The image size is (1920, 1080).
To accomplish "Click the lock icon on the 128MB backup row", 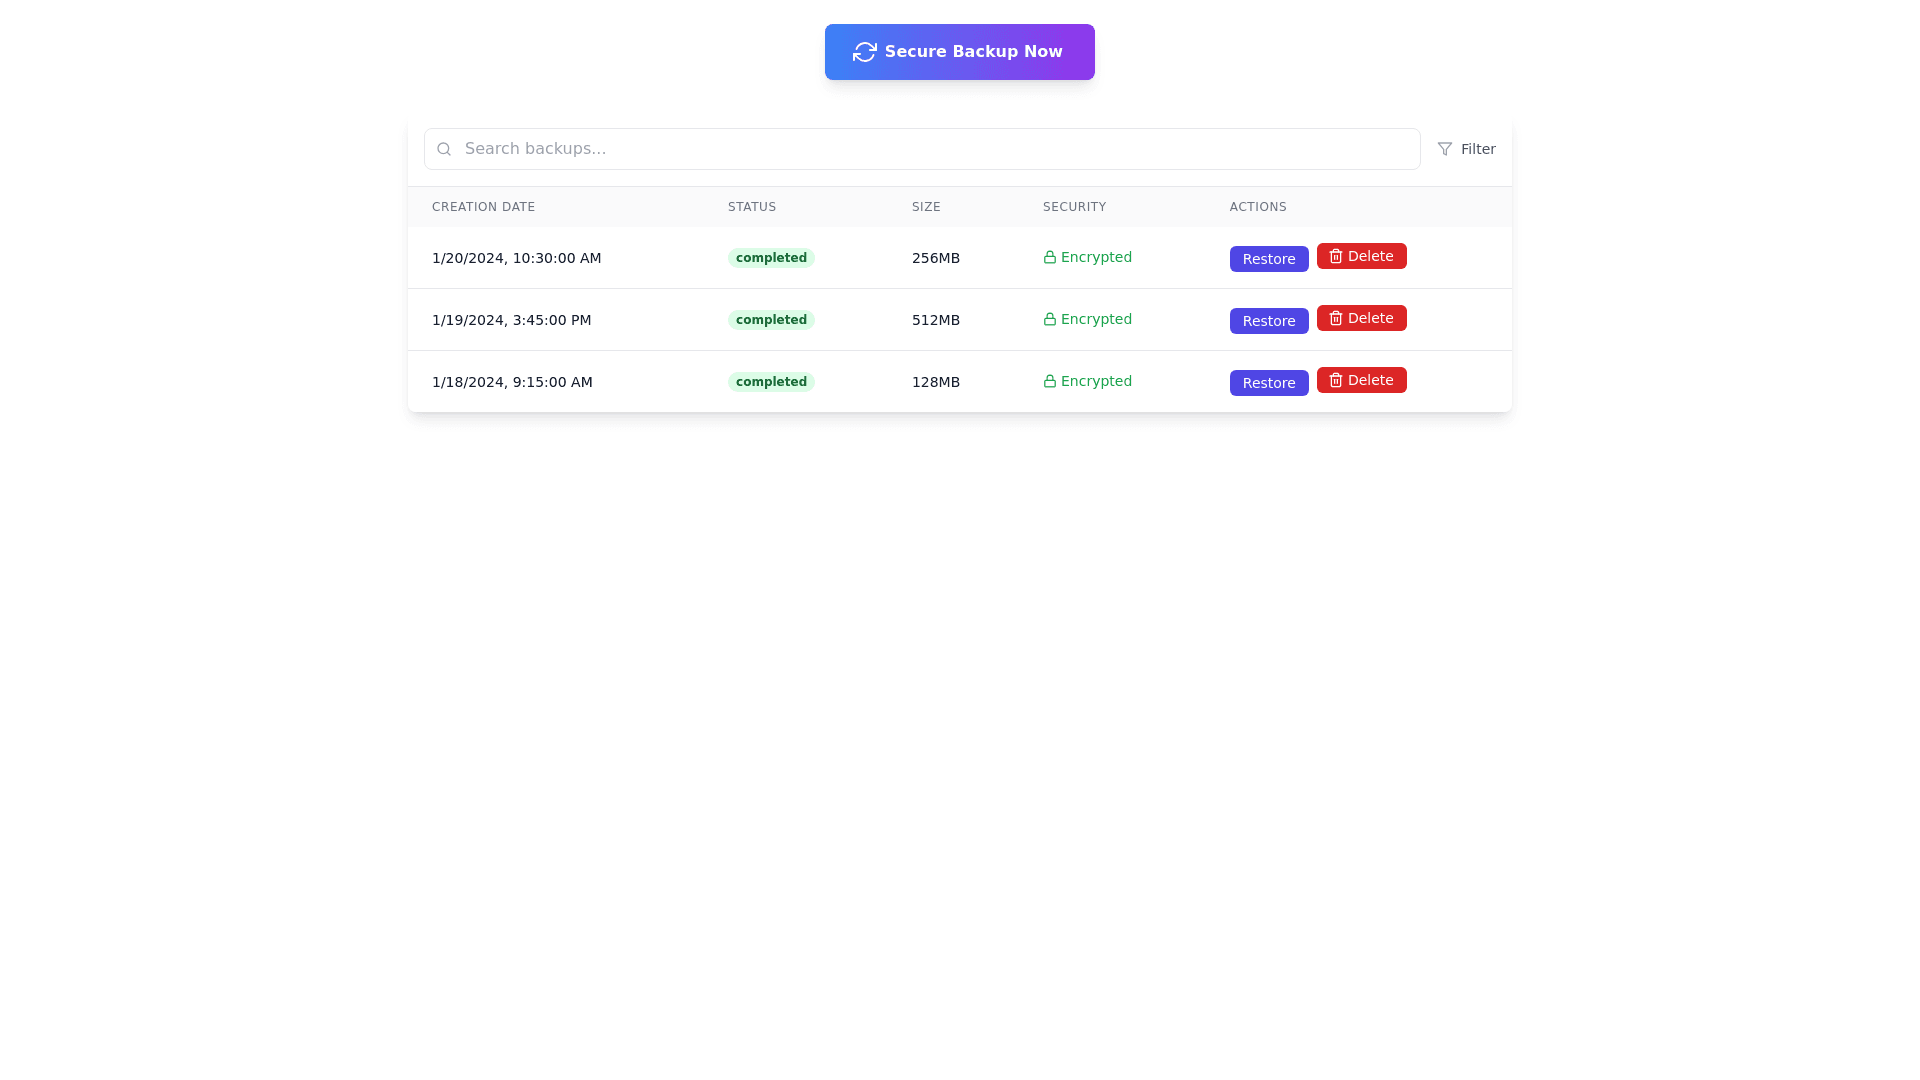I will 1049,381.
